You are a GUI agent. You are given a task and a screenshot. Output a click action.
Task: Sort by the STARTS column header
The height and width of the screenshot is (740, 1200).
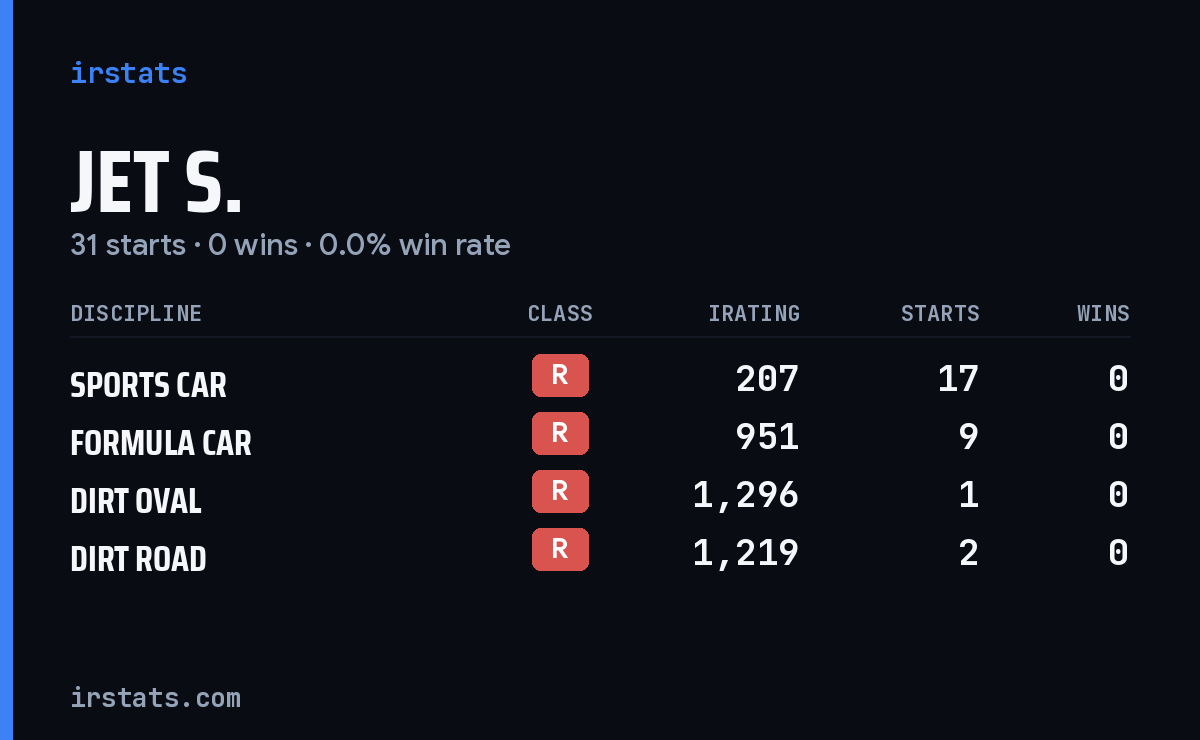[x=940, y=314]
